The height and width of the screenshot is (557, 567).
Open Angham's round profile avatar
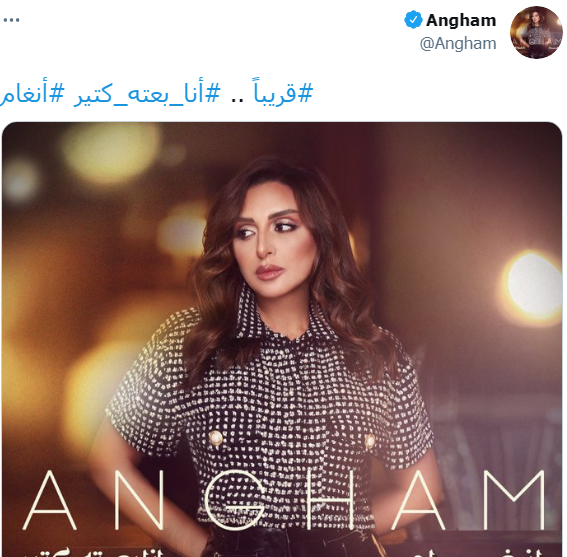[x=536, y=32]
